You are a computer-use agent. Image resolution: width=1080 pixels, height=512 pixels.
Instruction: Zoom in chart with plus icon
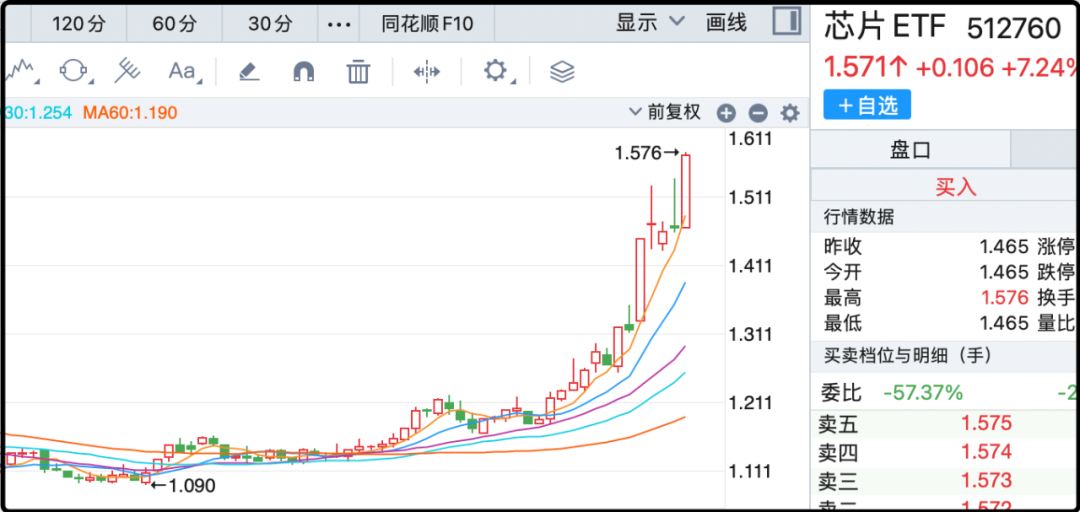click(x=726, y=114)
